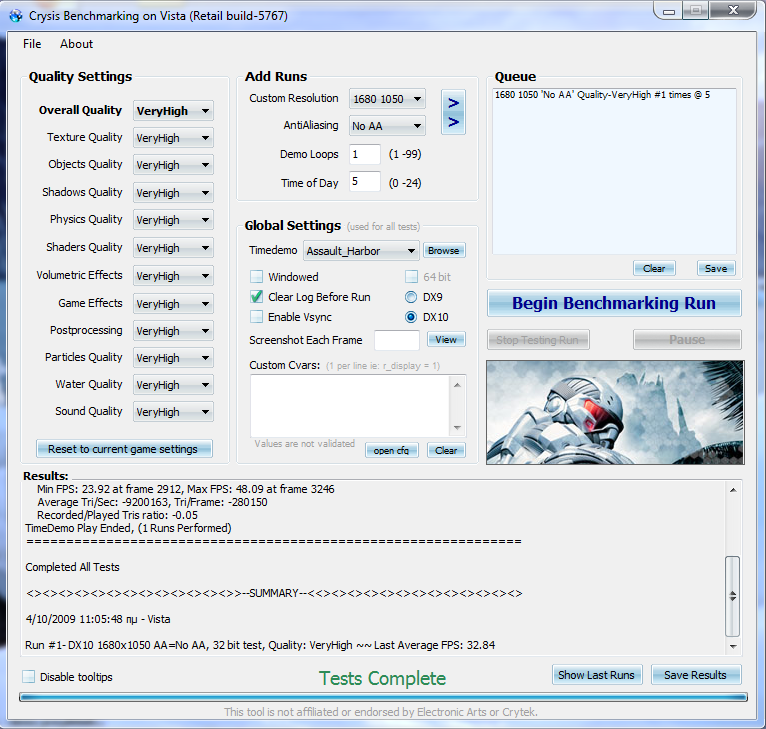Click the Queue Clear button
The image size is (766, 729).
(654, 268)
